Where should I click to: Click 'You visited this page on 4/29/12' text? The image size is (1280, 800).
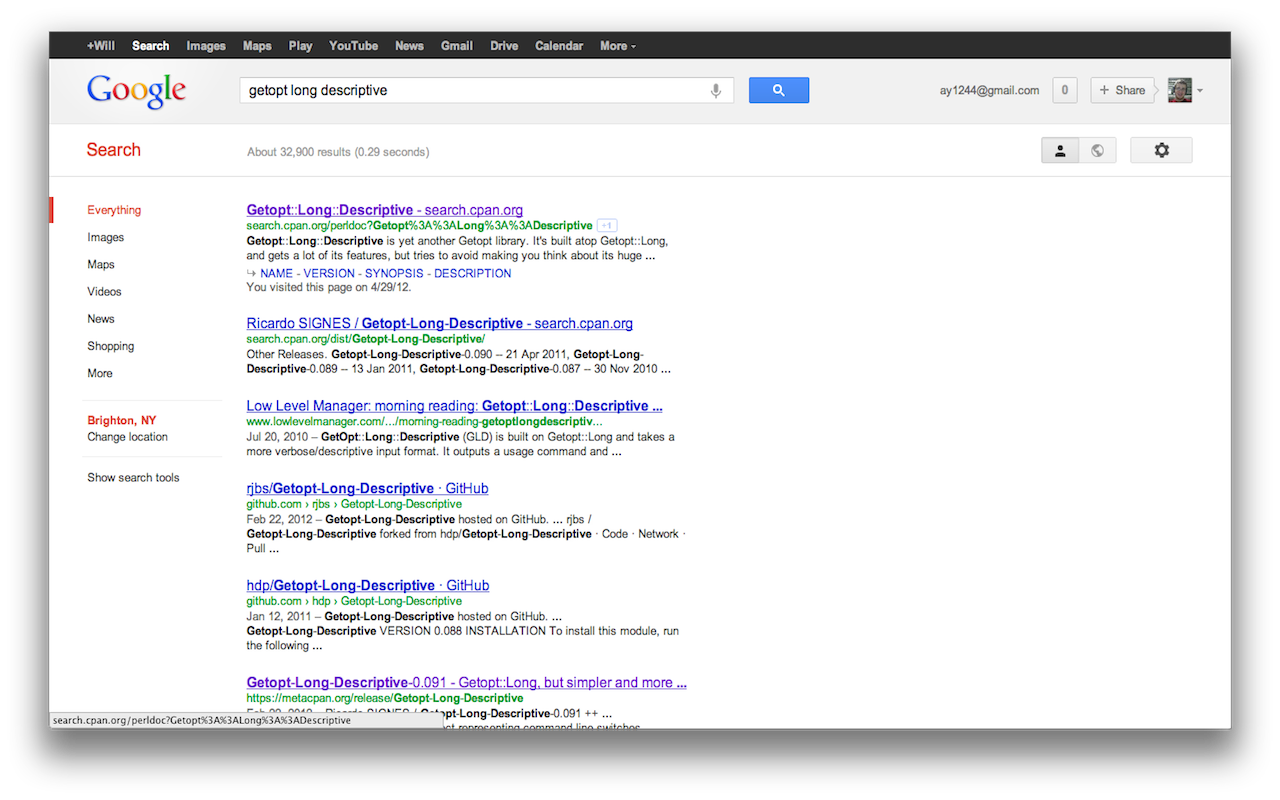point(329,287)
